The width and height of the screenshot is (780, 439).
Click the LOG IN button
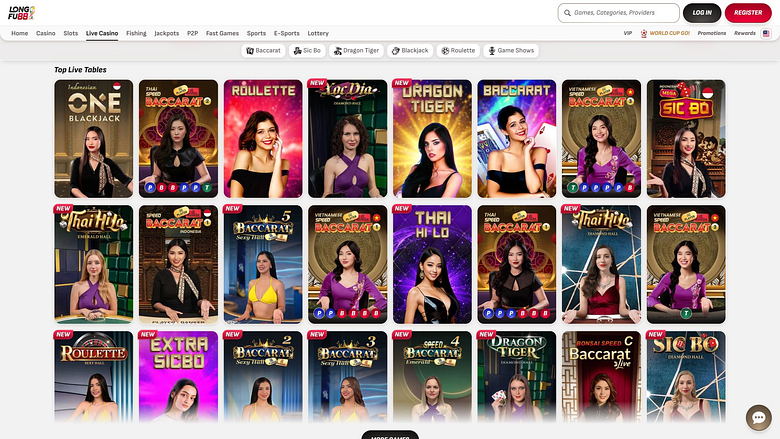(x=702, y=13)
